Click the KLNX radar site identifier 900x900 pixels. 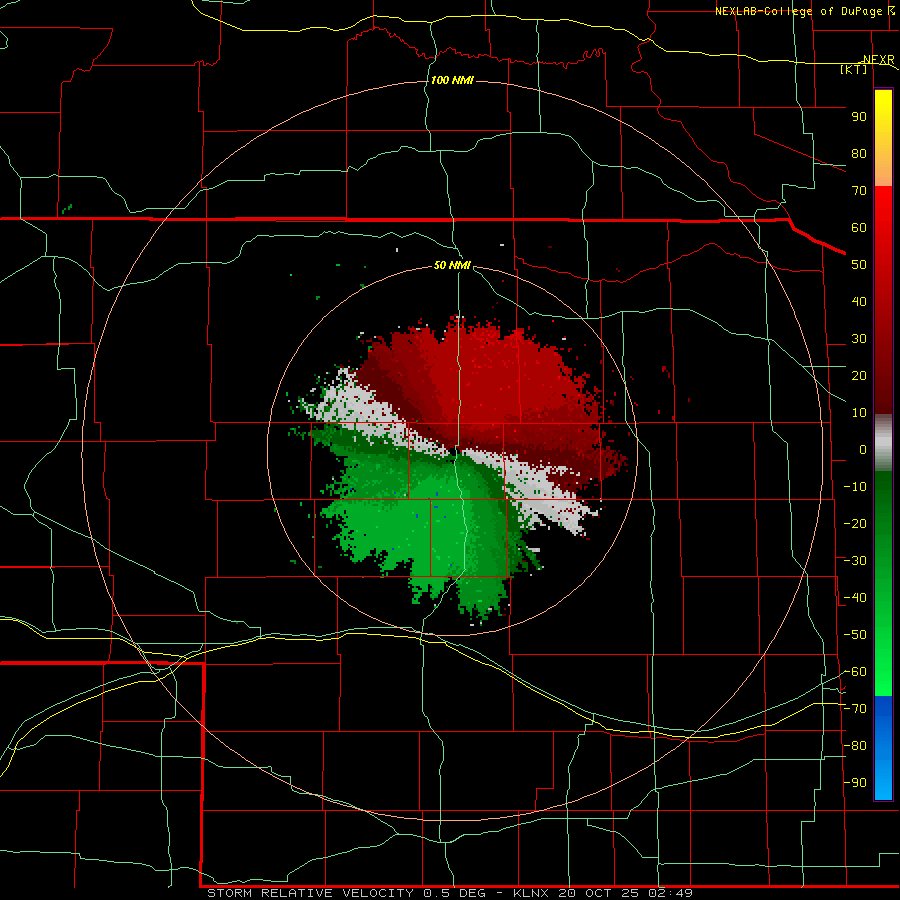(x=531, y=893)
